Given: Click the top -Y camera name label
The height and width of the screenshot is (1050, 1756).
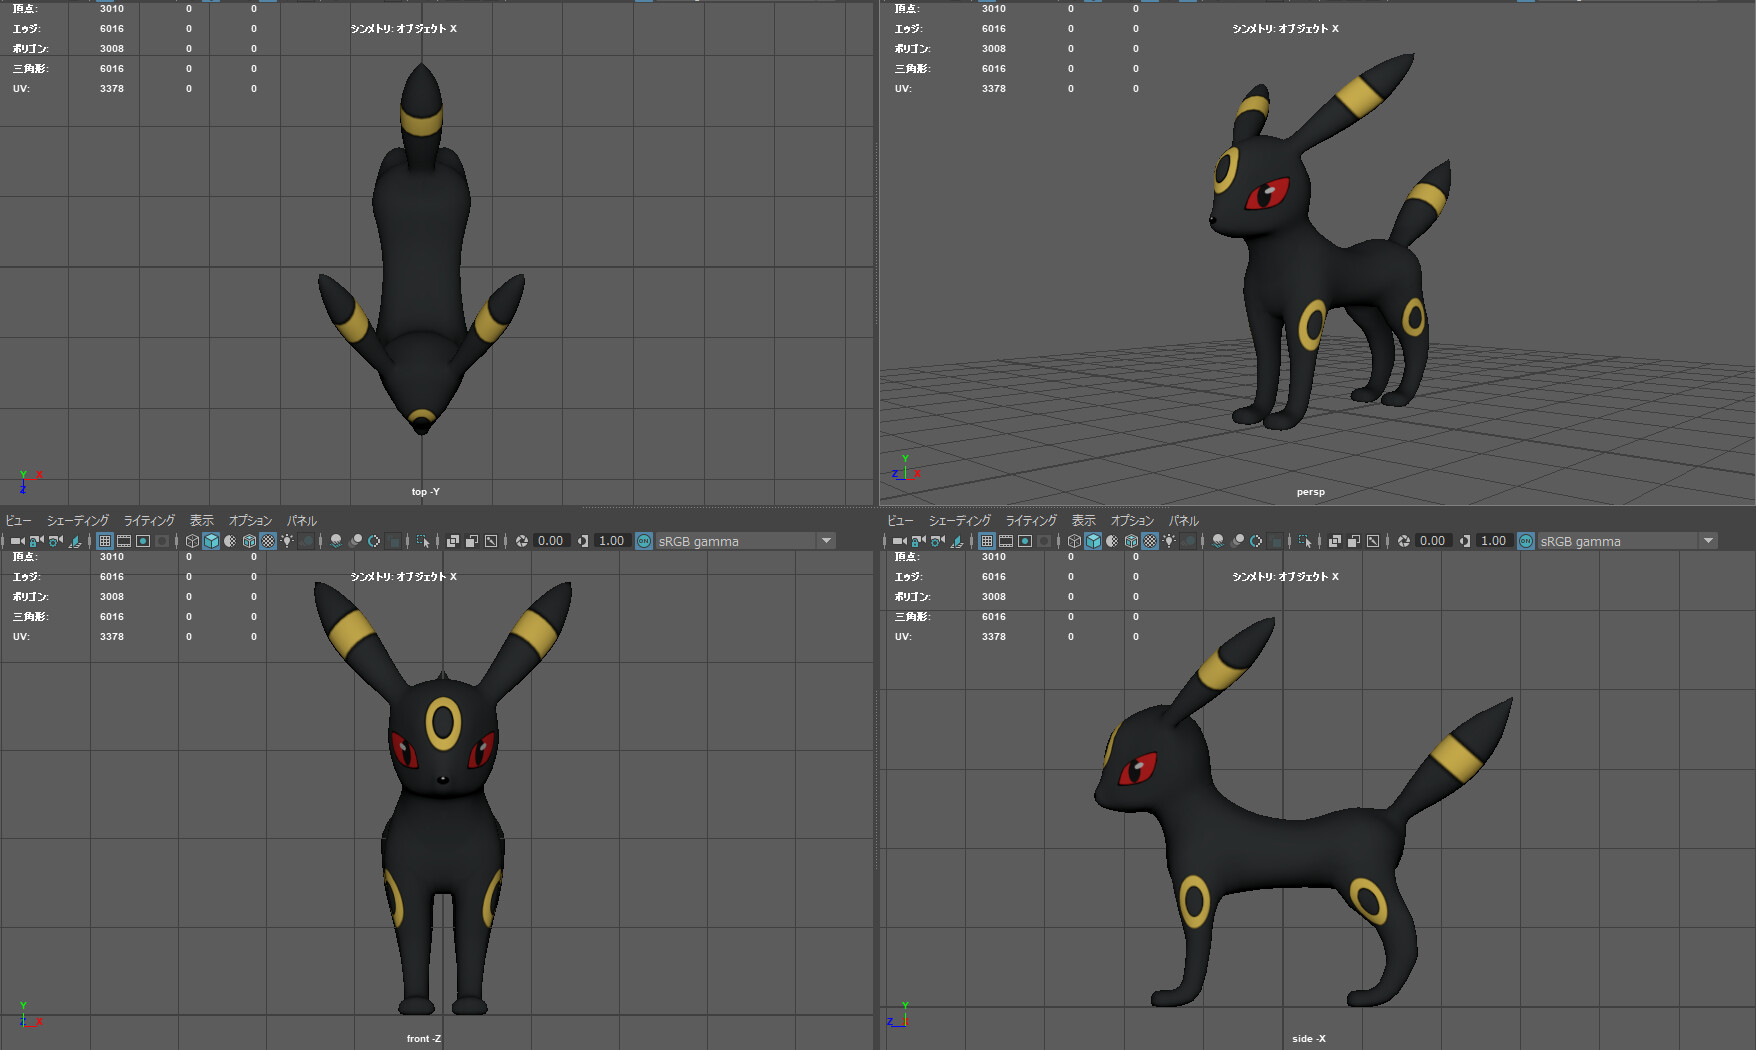Looking at the screenshot, I should coord(425,492).
